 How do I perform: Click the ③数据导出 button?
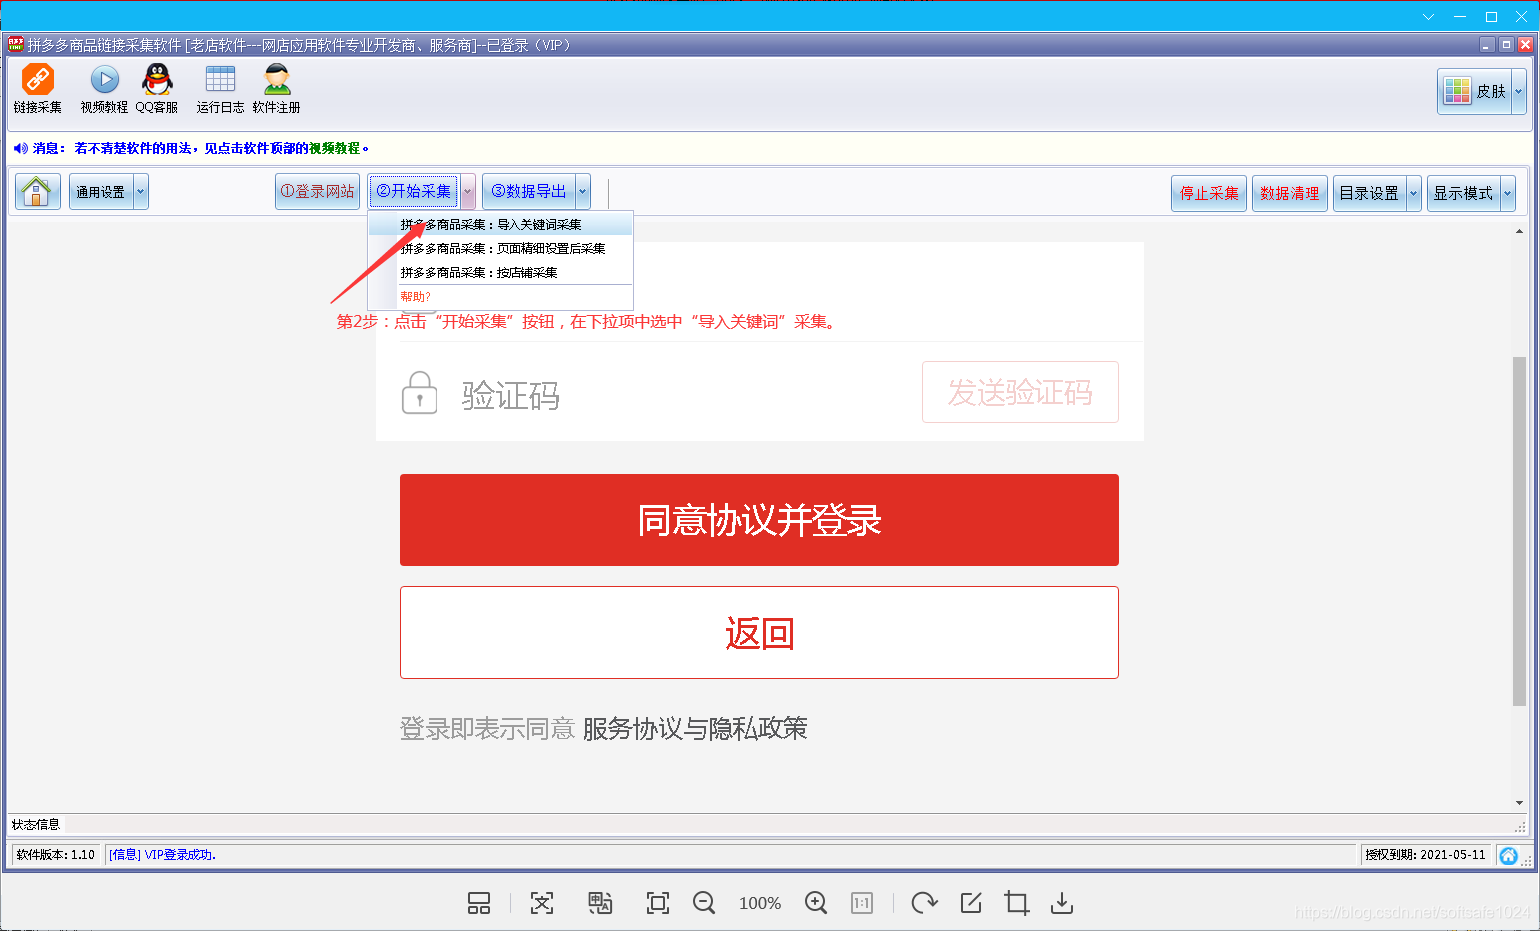pyautogui.click(x=528, y=191)
